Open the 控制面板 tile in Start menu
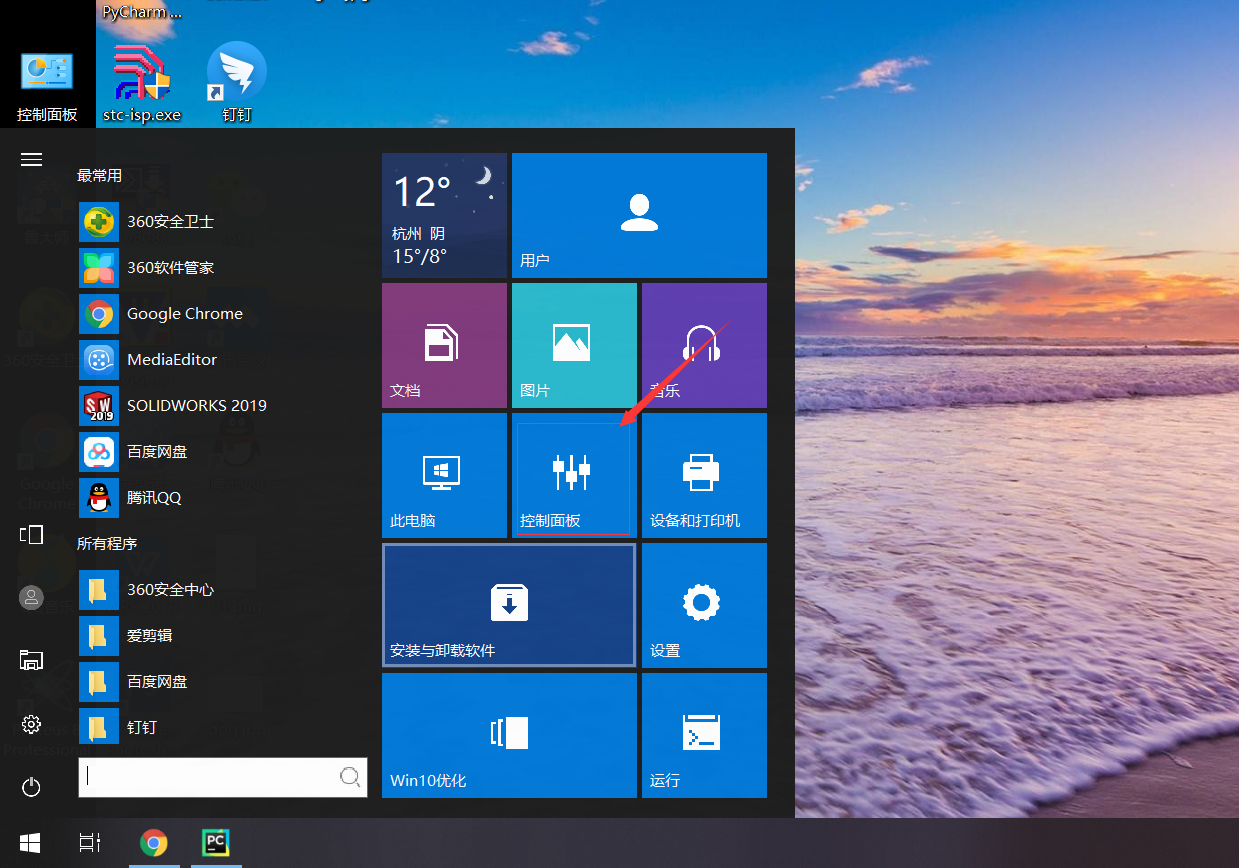Screen dimensions: 1239x868 click(x=574, y=475)
